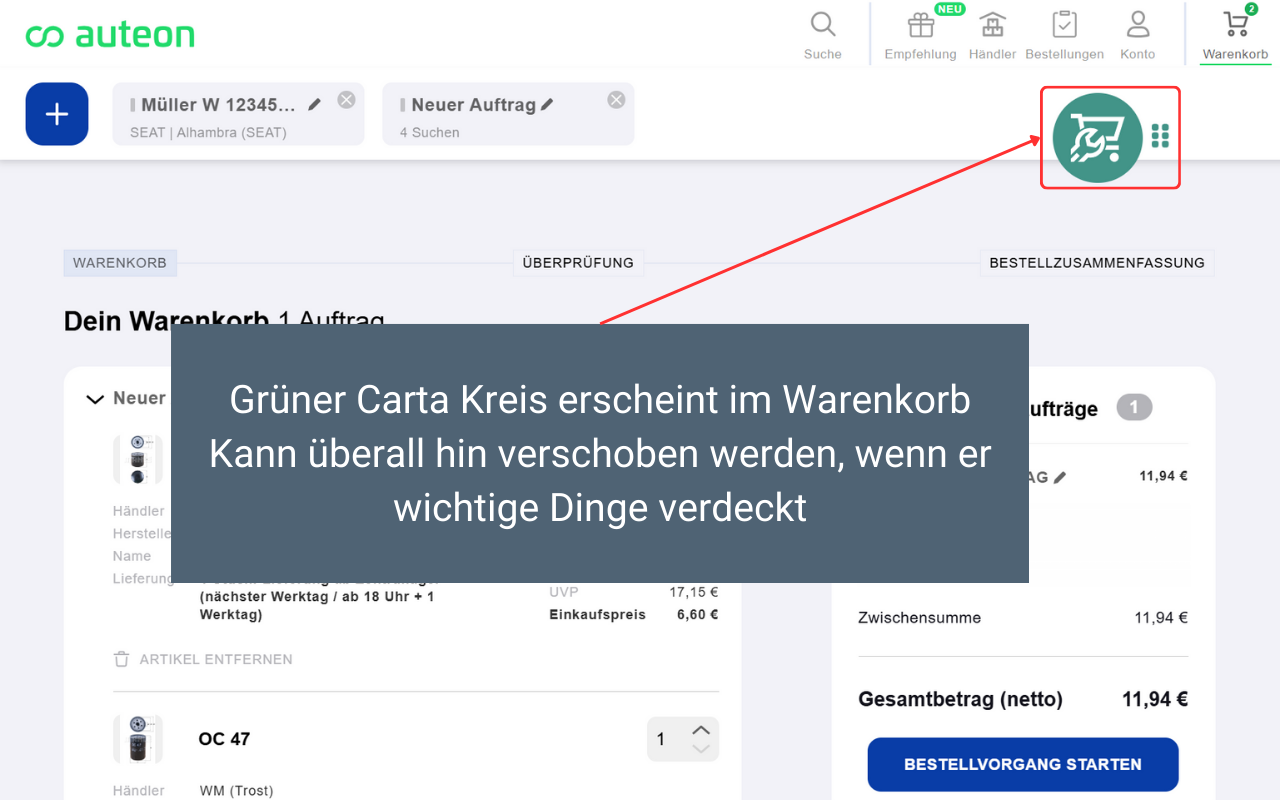
Task: Decrease quantity of OC 47
Action: pyautogui.click(x=701, y=749)
